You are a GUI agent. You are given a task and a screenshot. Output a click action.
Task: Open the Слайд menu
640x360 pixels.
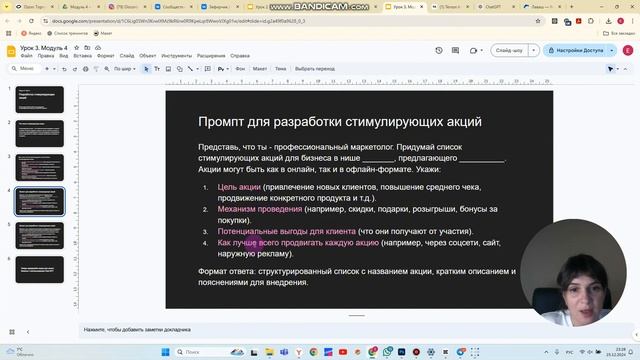[x=127, y=56]
